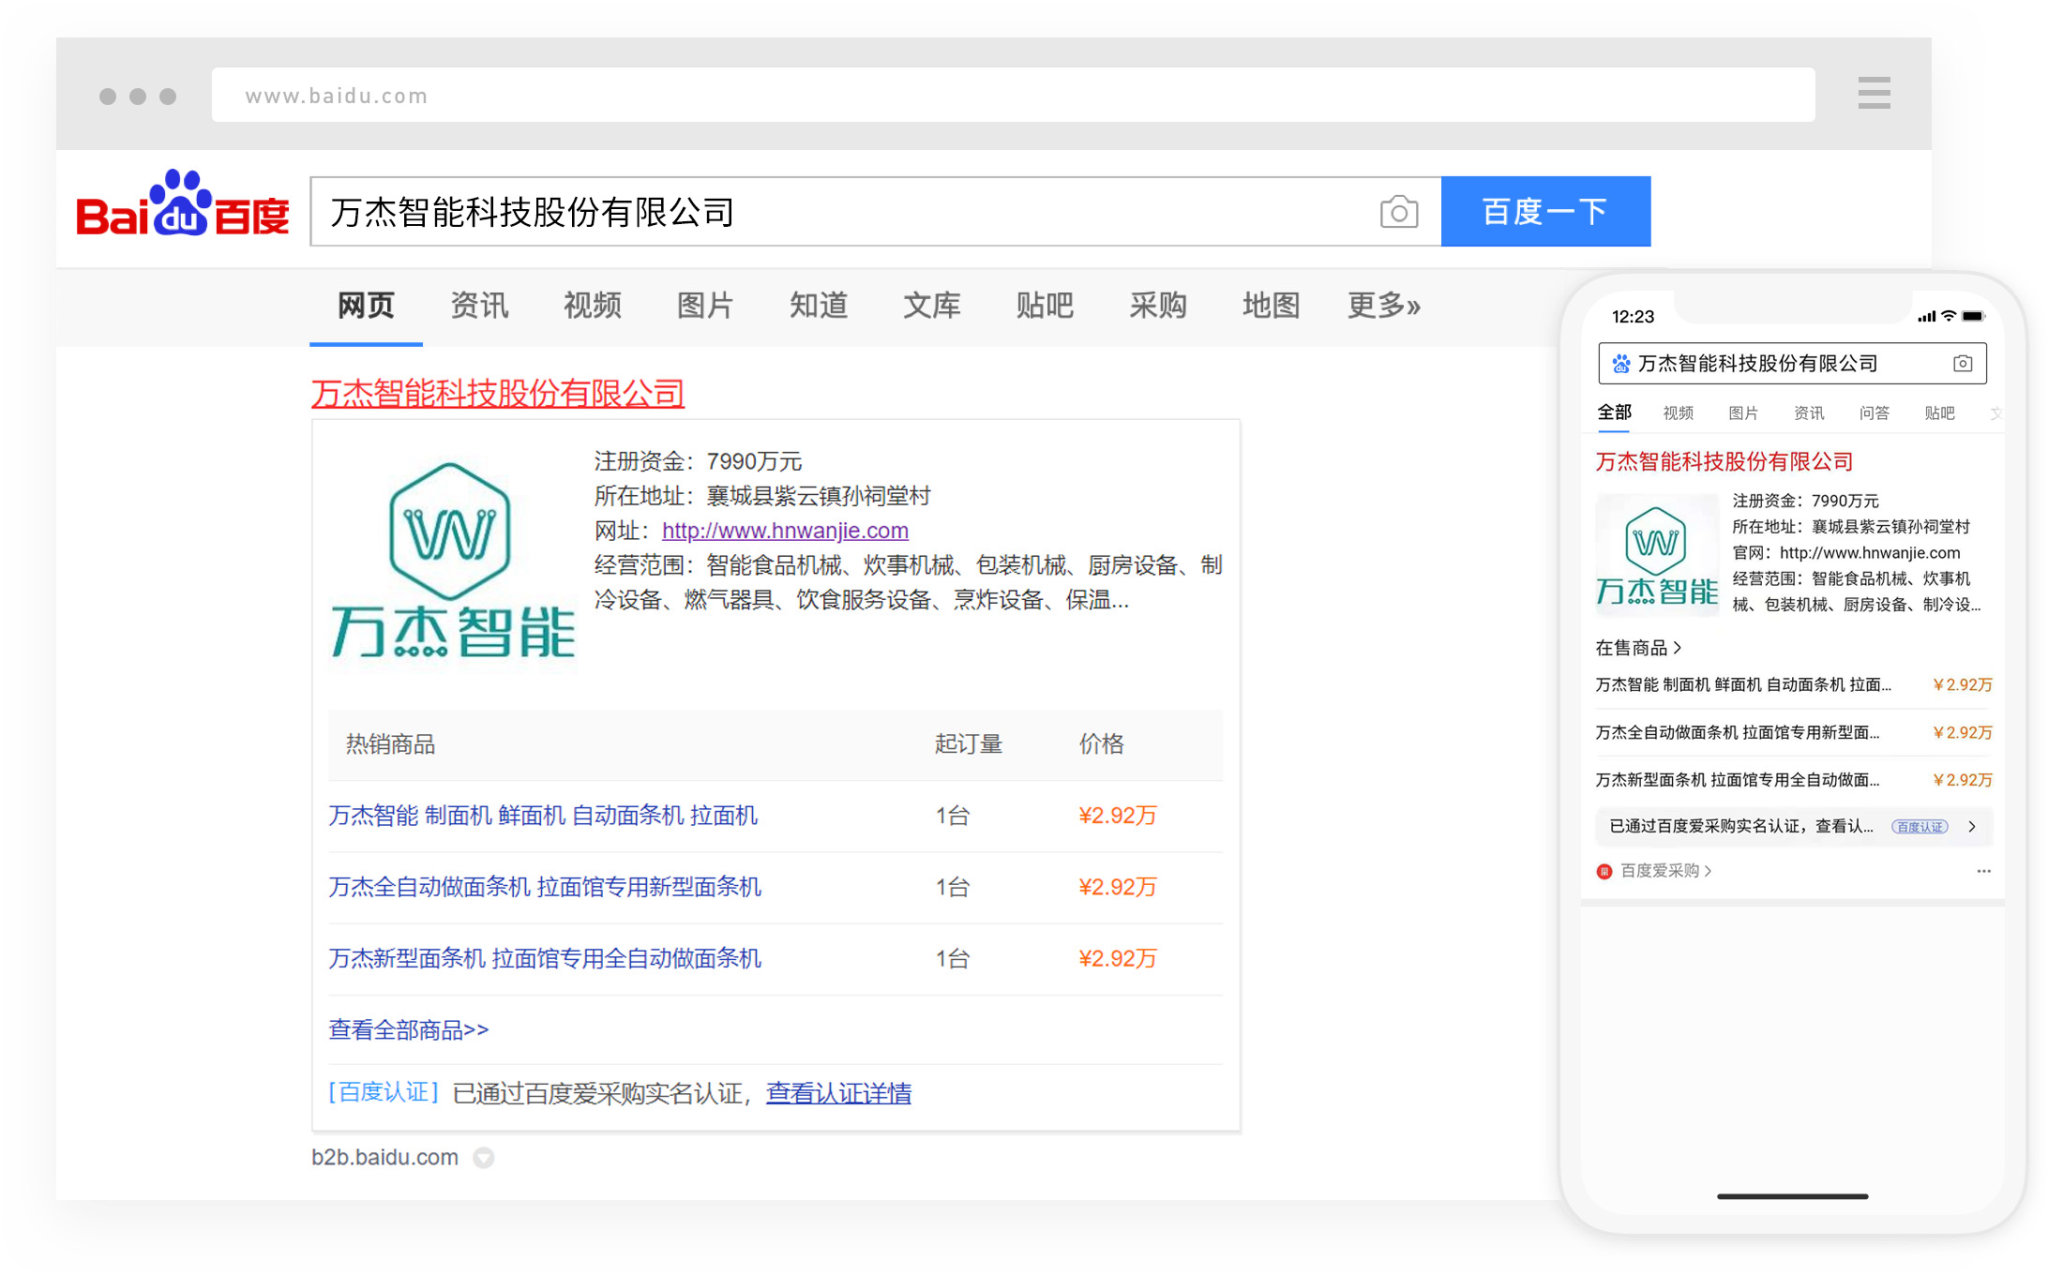Image resolution: width=2048 pixels, height=1275 pixels.
Task: Expand the dropdown arrow beside b2b.baidu.com
Action: (x=484, y=1158)
